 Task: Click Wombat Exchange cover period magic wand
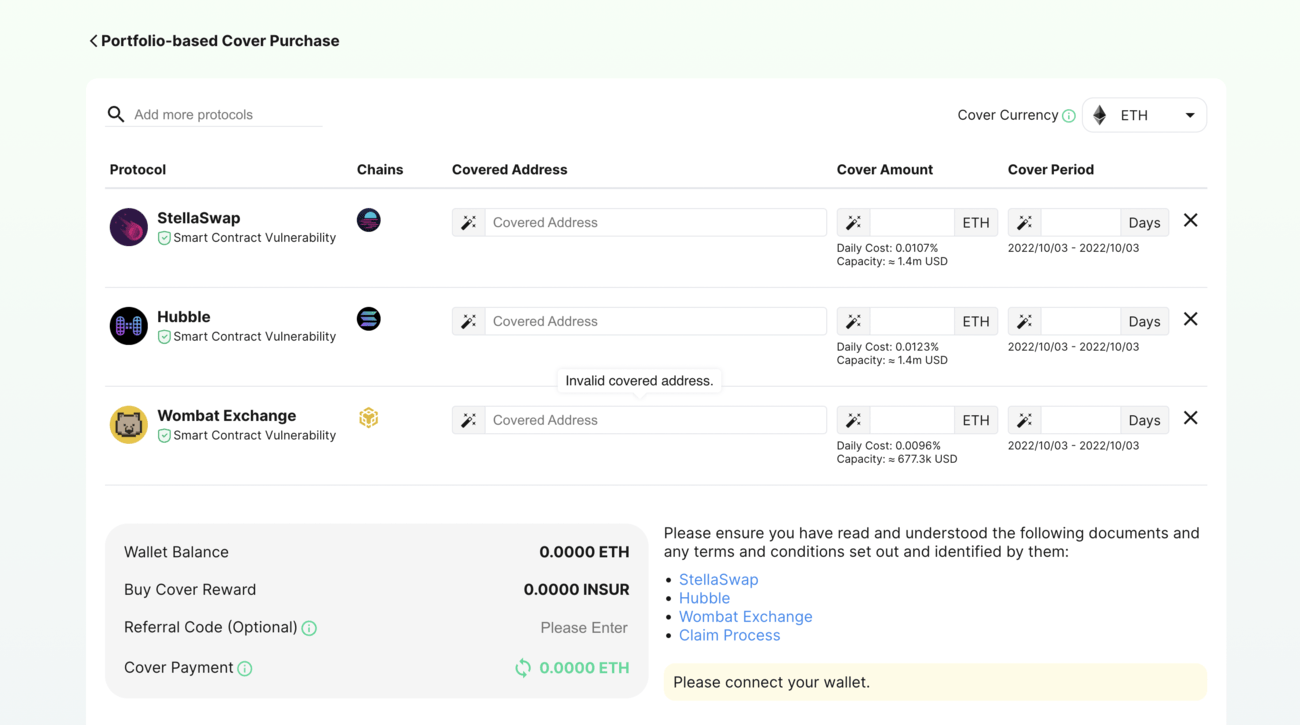1025,420
